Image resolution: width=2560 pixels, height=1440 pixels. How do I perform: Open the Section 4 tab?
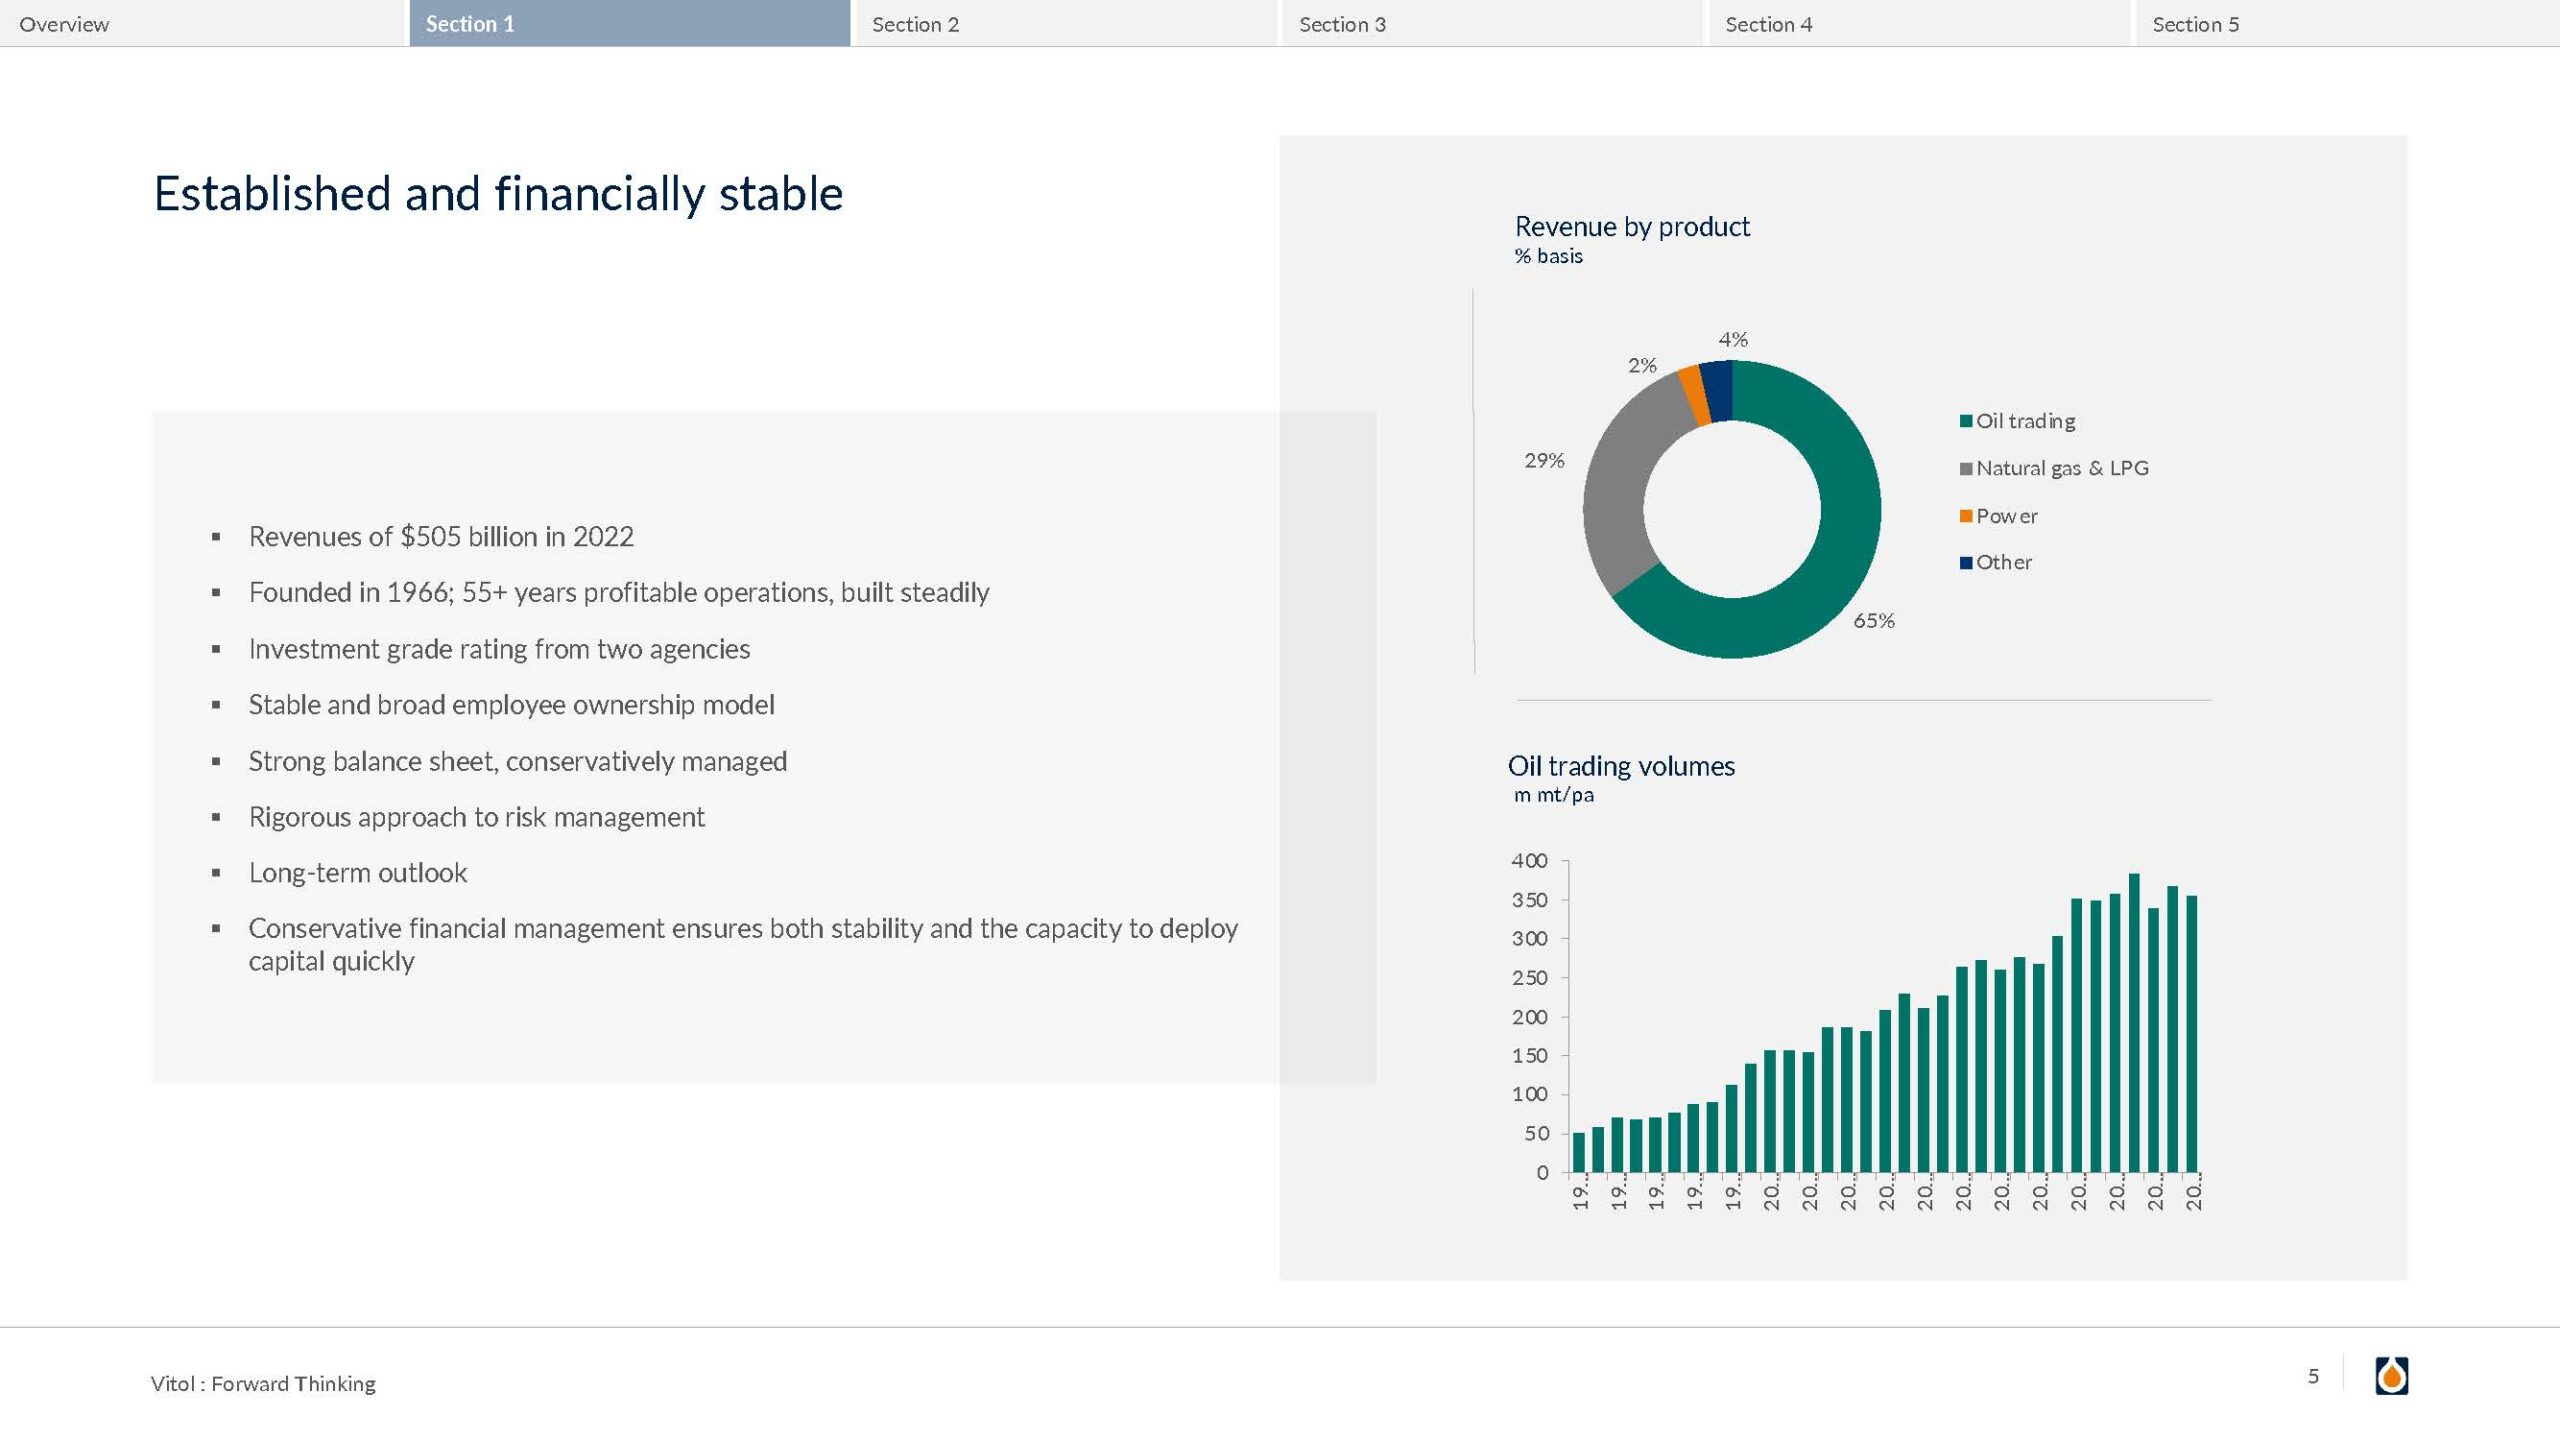(x=1768, y=24)
